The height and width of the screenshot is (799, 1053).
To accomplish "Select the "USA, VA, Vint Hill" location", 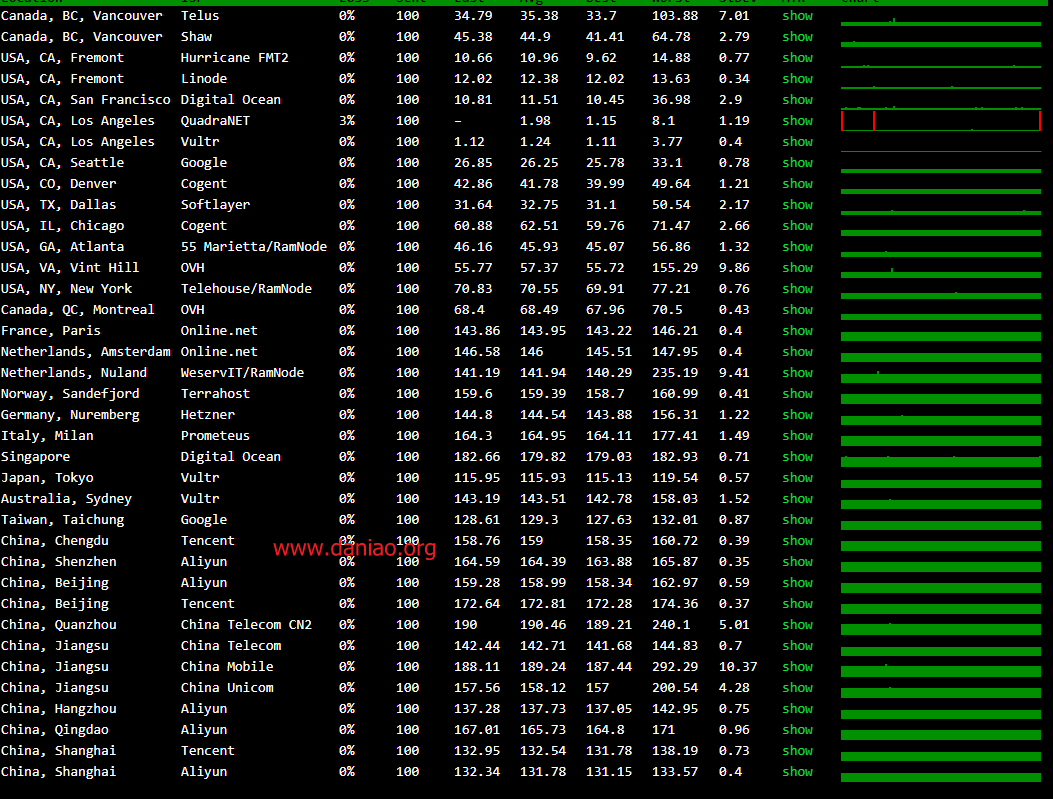I will (70, 267).
